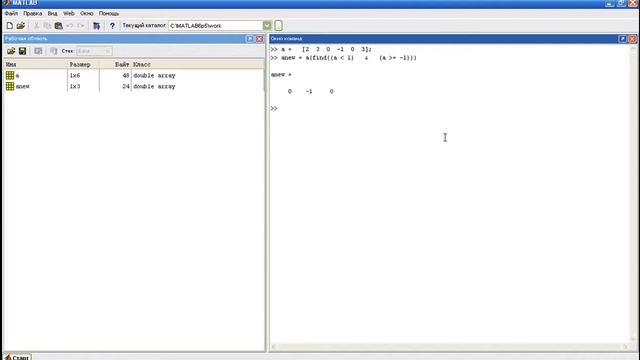
Task: Open the Окно menu
Action: point(87,13)
